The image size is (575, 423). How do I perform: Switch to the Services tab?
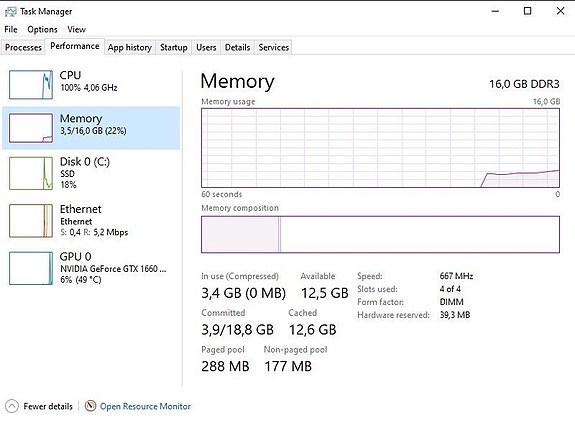274,47
